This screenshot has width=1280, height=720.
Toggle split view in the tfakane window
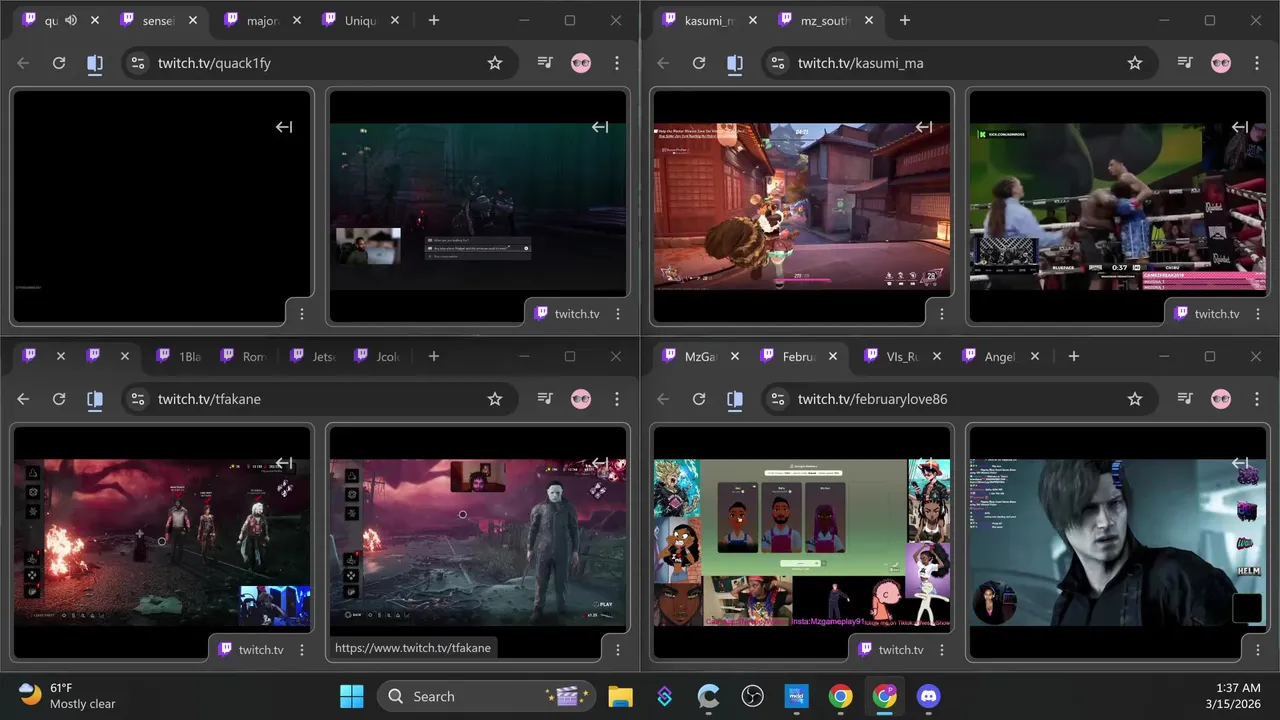click(x=95, y=399)
